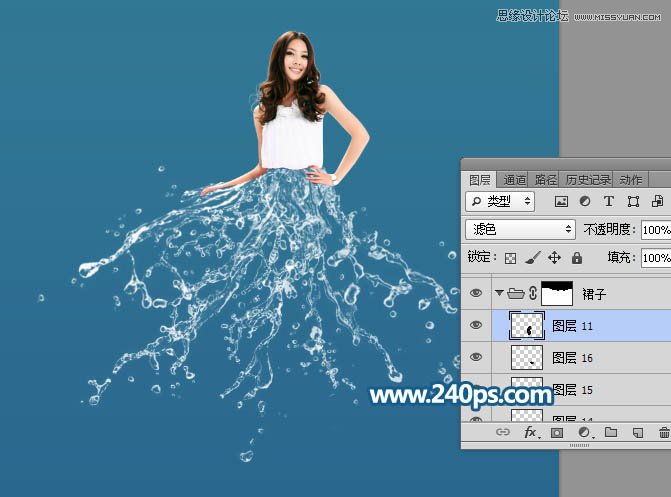Collapse the 裙子 group triangle

[x=499, y=294]
